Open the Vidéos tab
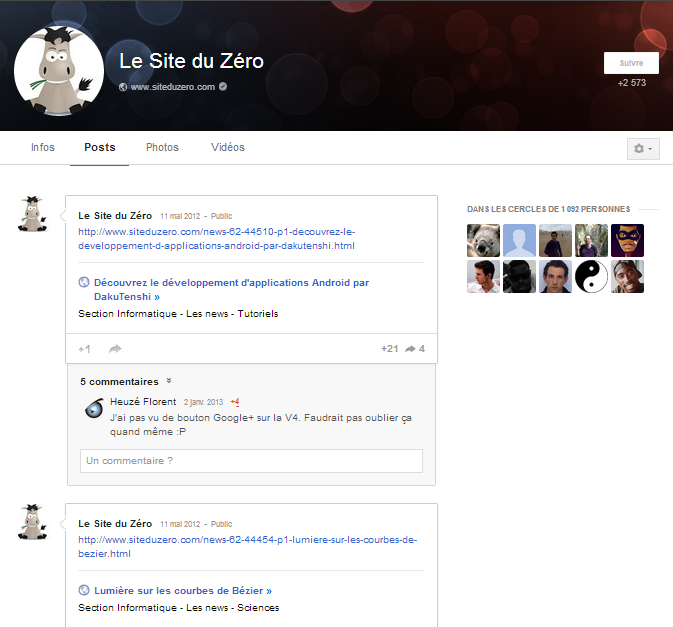Image resolution: width=673 pixels, height=627 pixels. pos(227,147)
